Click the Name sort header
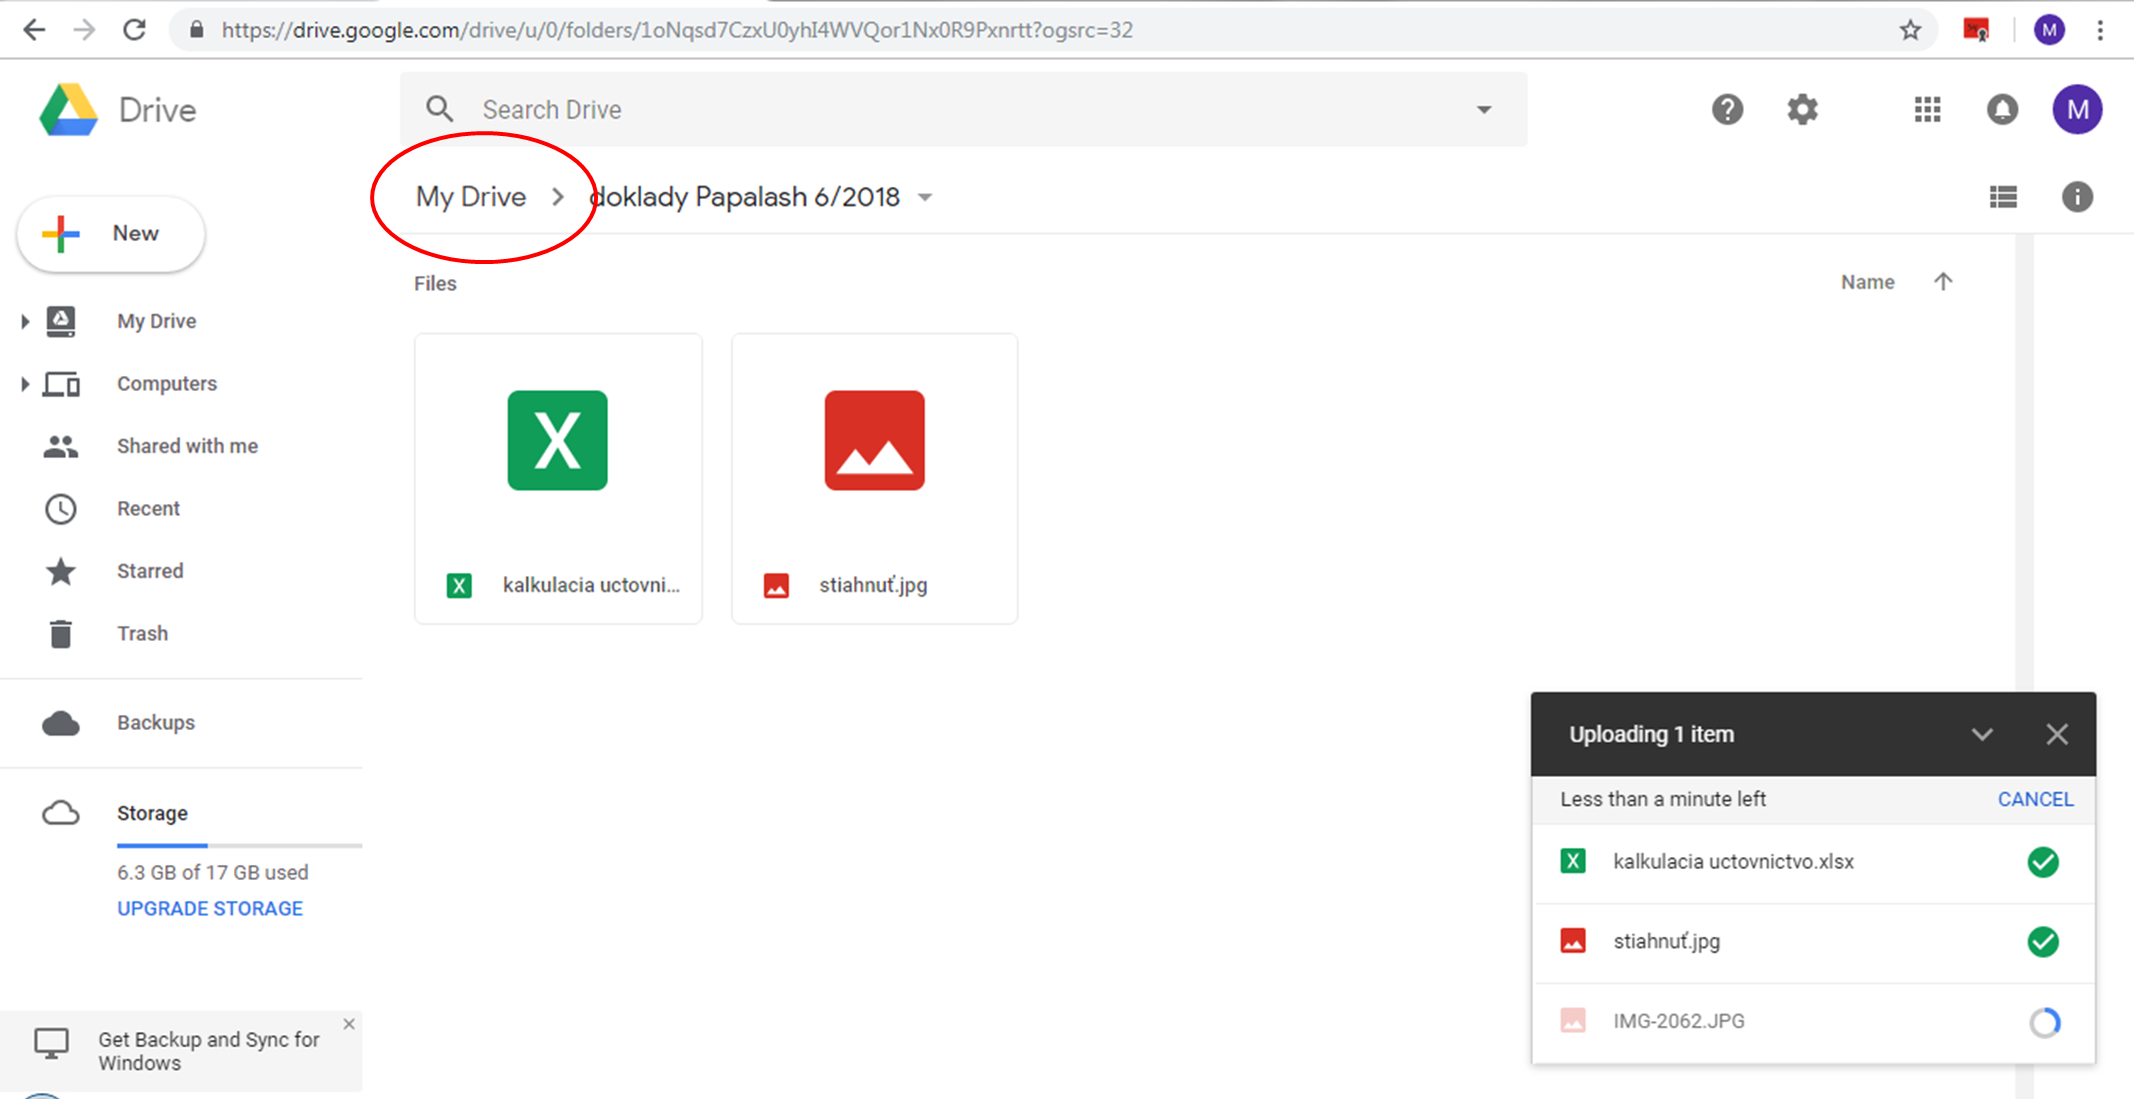 (1867, 282)
